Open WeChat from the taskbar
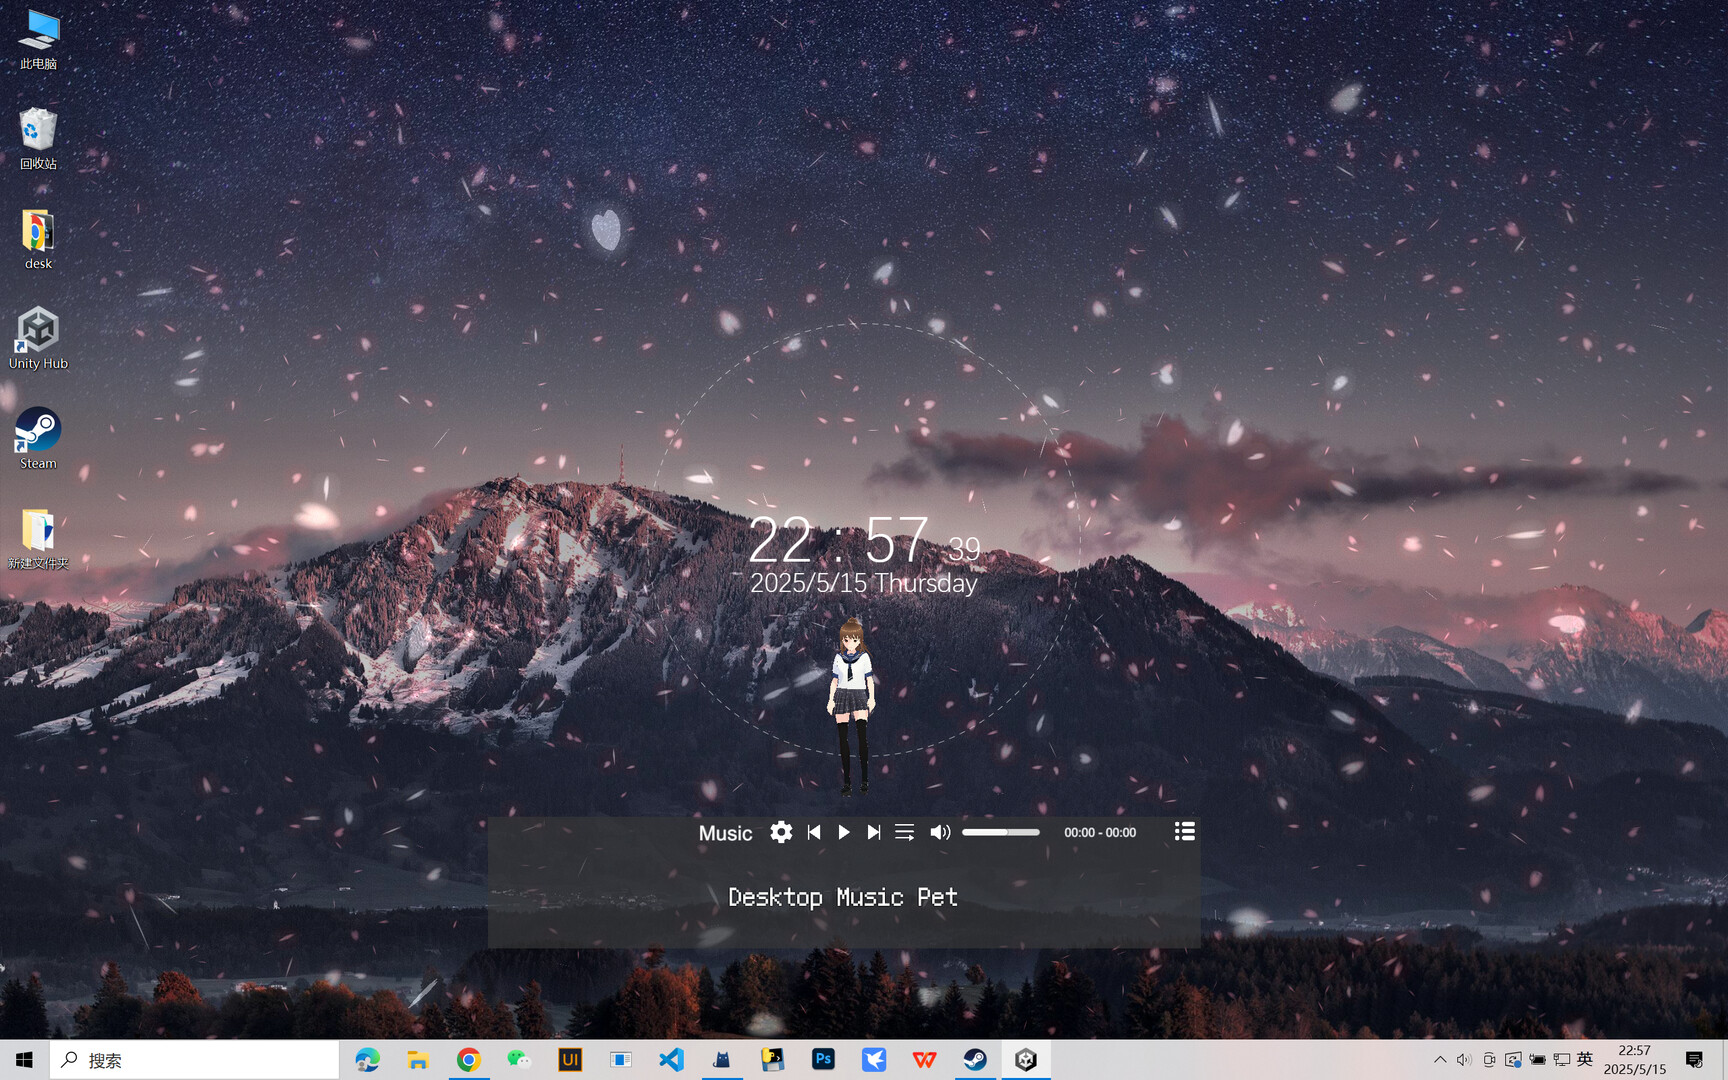 click(x=519, y=1059)
